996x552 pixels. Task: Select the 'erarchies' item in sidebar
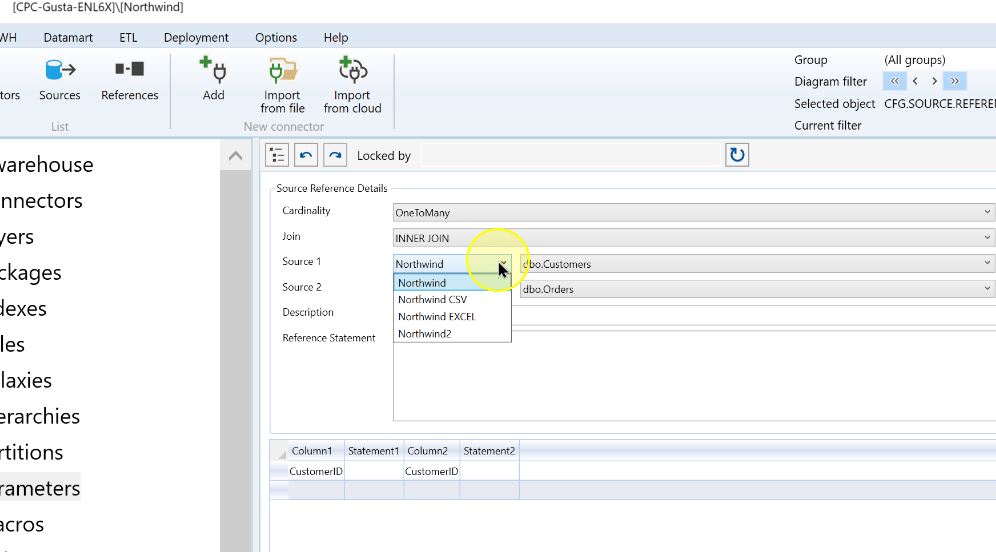tap(40, 417)
